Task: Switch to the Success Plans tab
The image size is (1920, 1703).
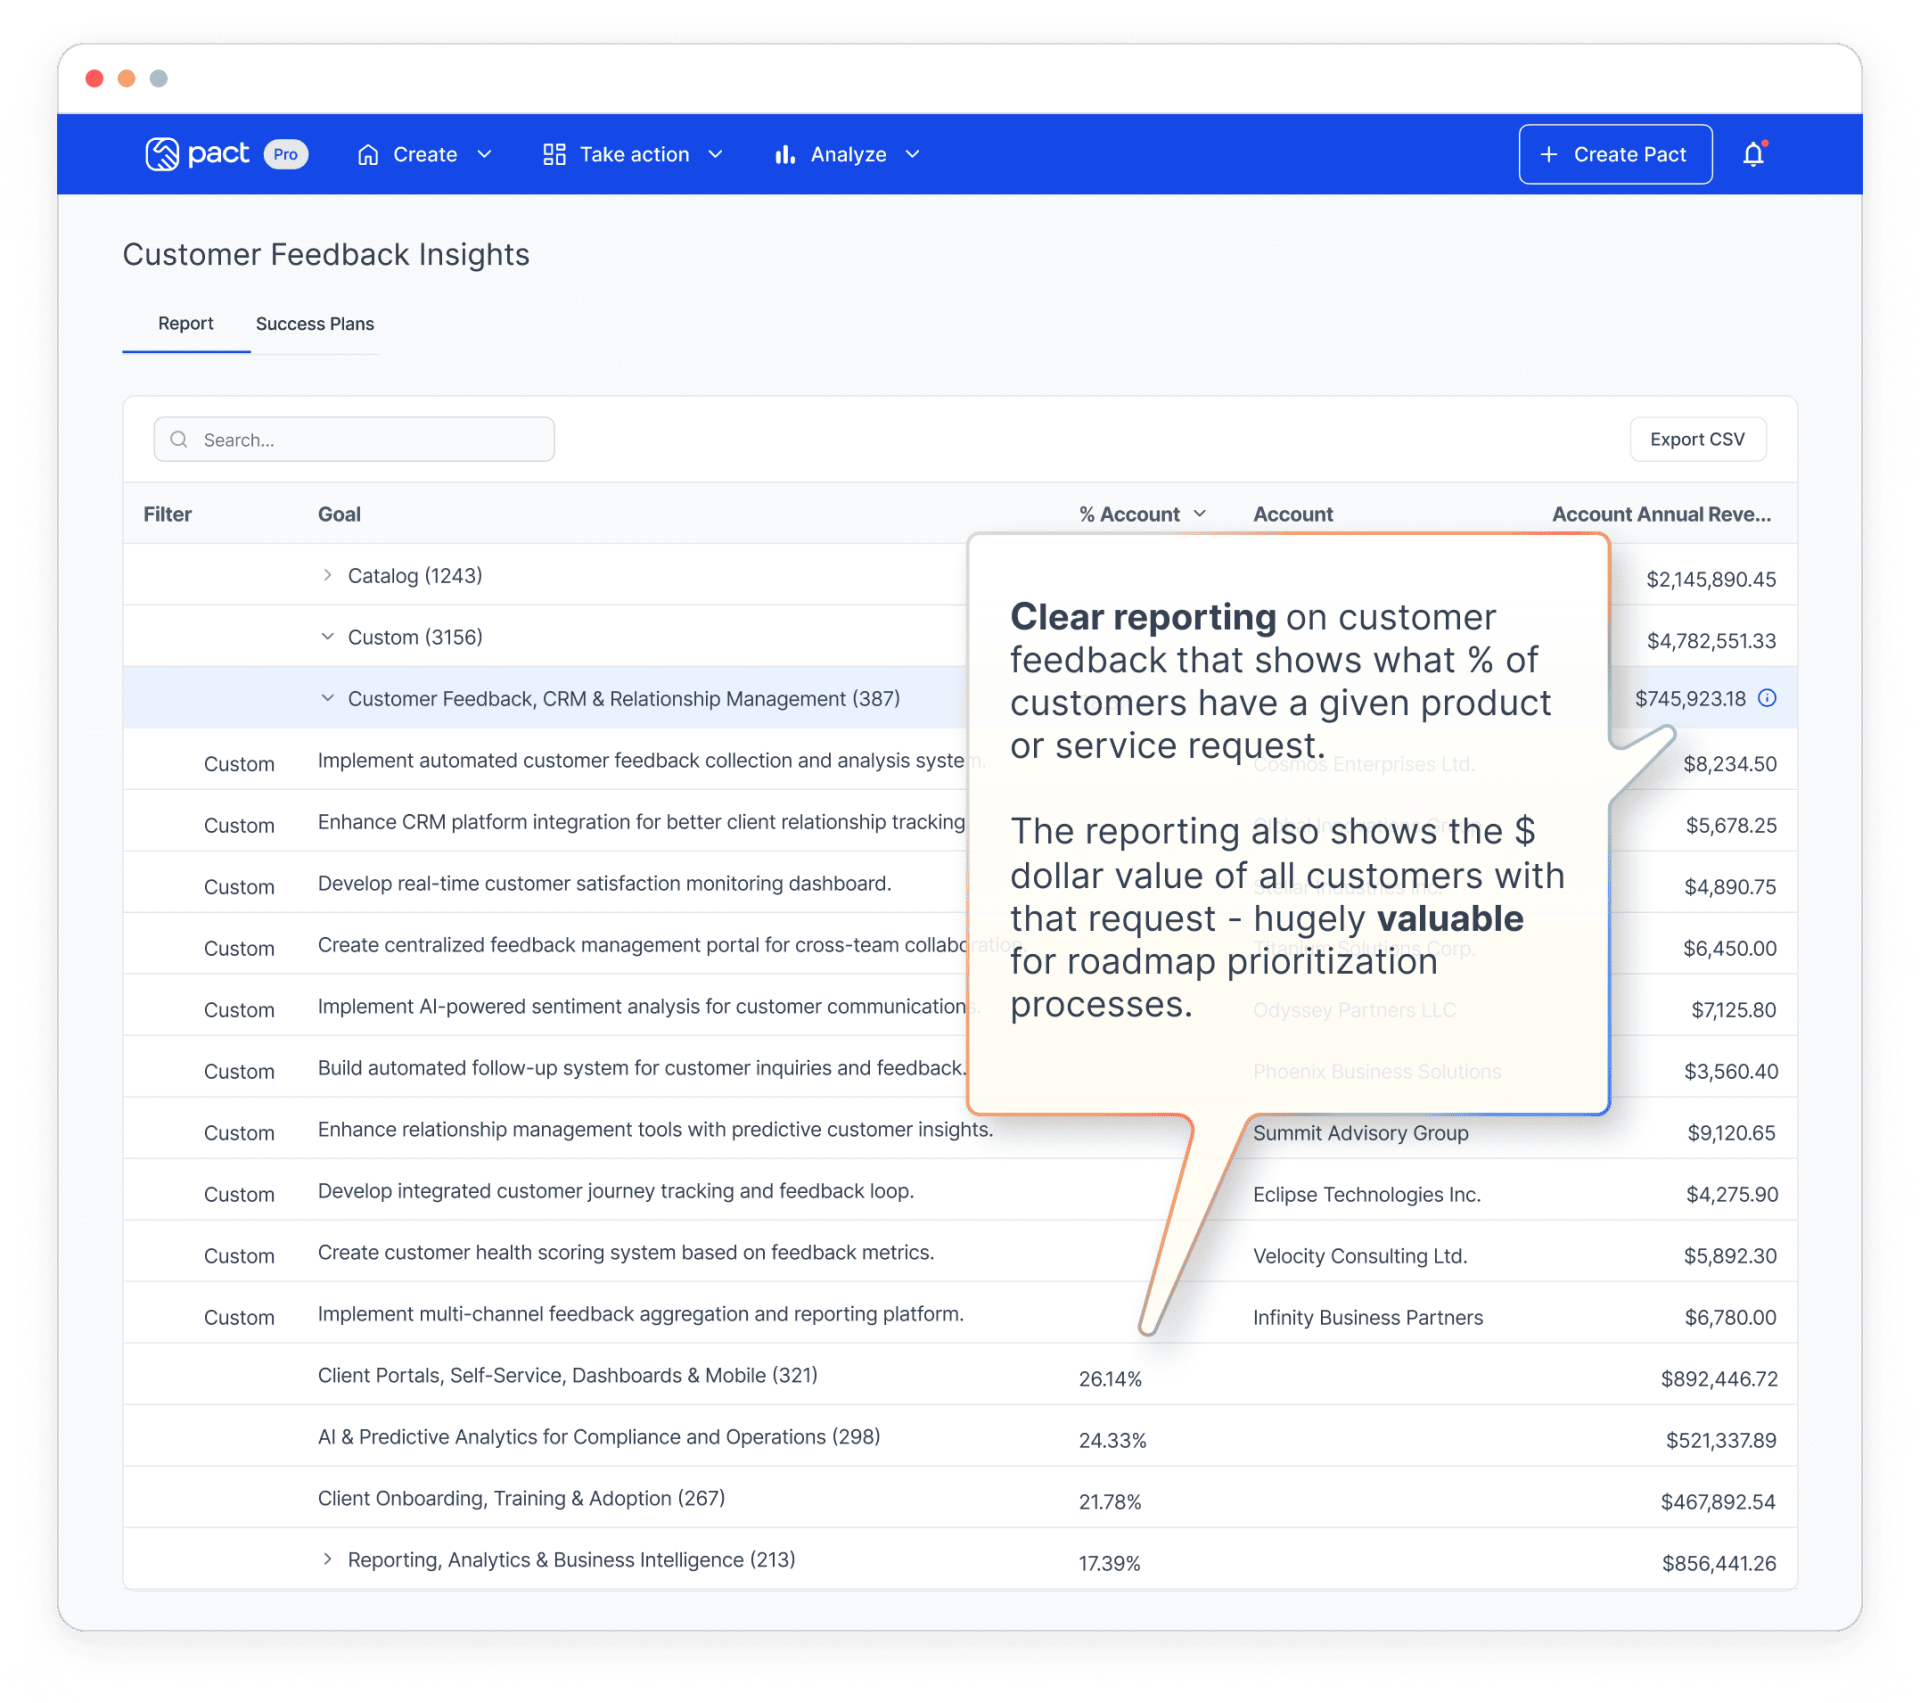Action: 314,324
